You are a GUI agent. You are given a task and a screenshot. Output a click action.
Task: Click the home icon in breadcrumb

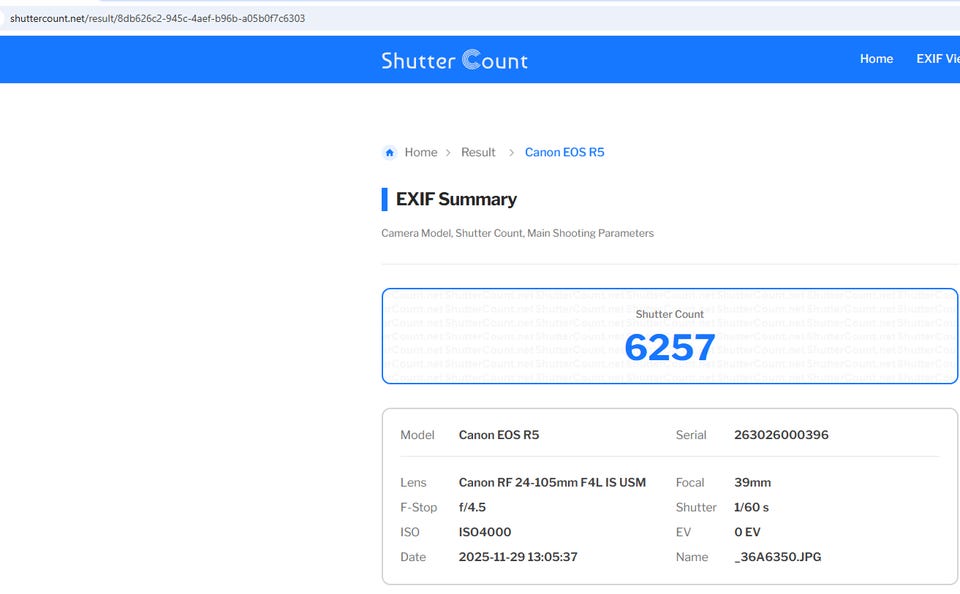click(389, 152)
